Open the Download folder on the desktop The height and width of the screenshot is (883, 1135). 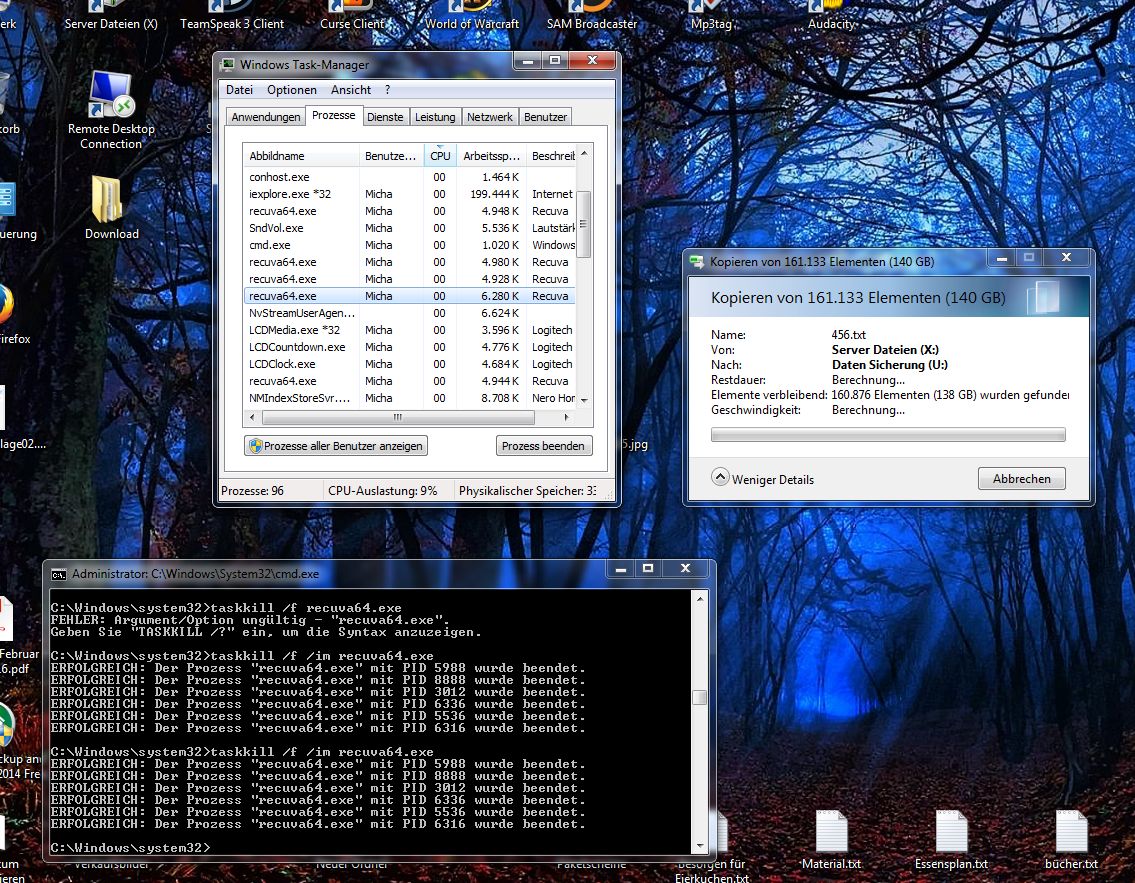pyautogui.click(x=108, y=200)
